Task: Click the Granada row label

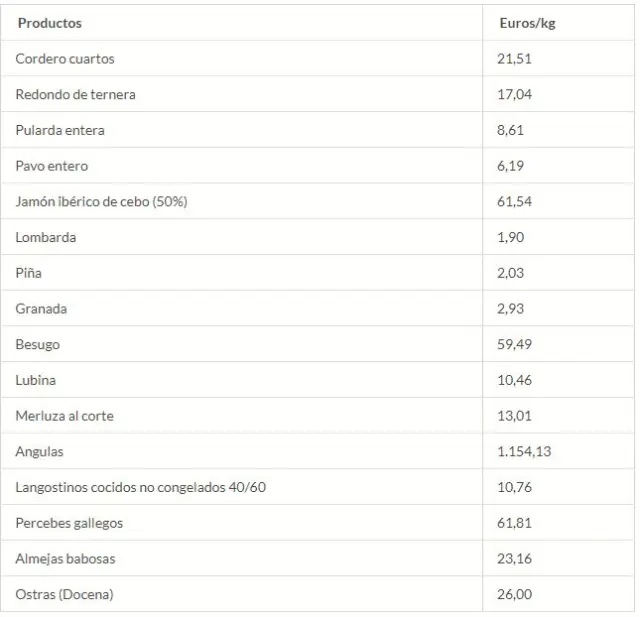Action: coord(41,309)
